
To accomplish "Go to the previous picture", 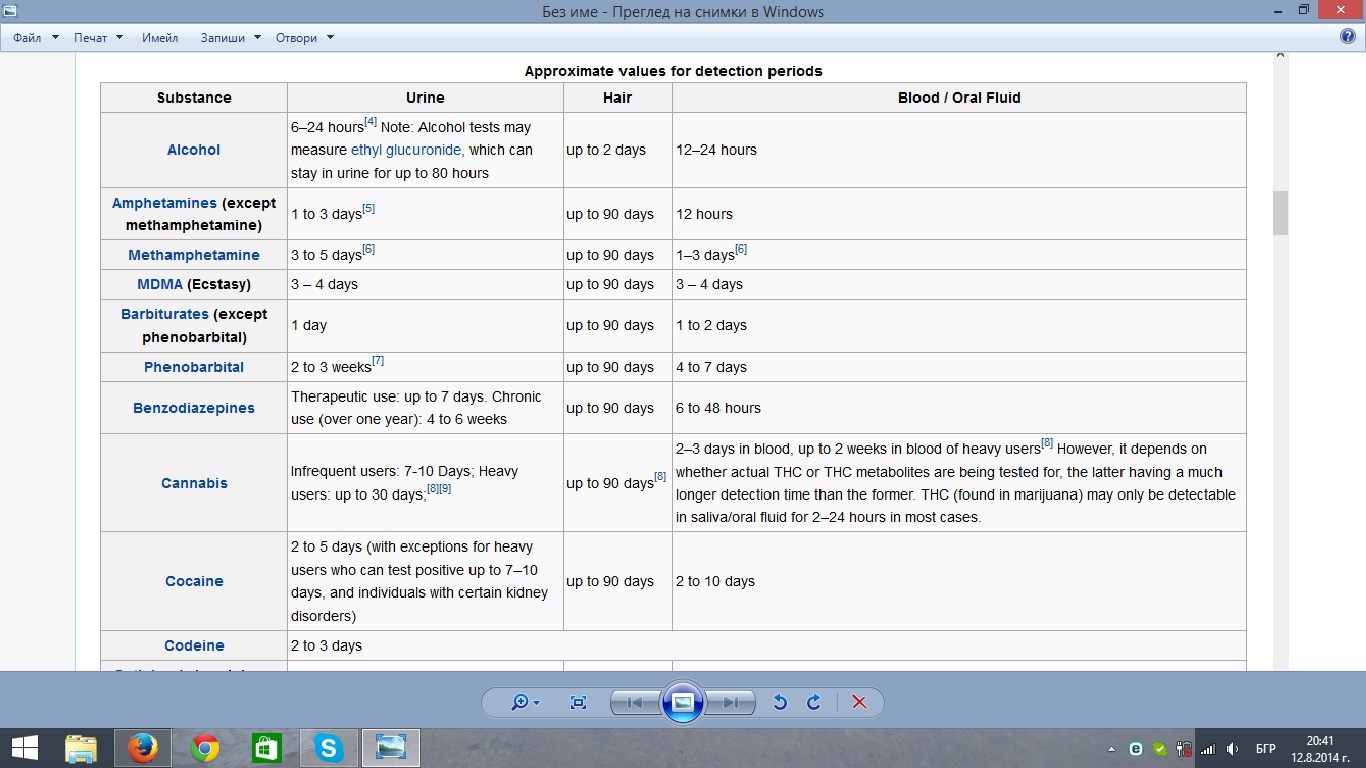I will [634, 702].
